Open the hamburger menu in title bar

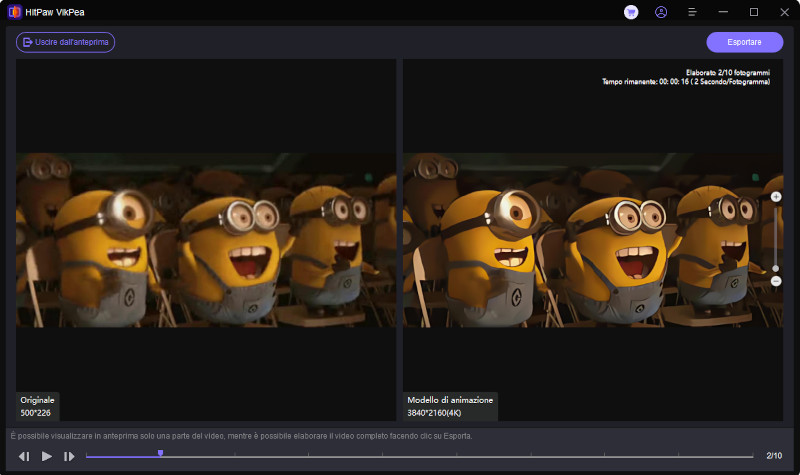692,12
